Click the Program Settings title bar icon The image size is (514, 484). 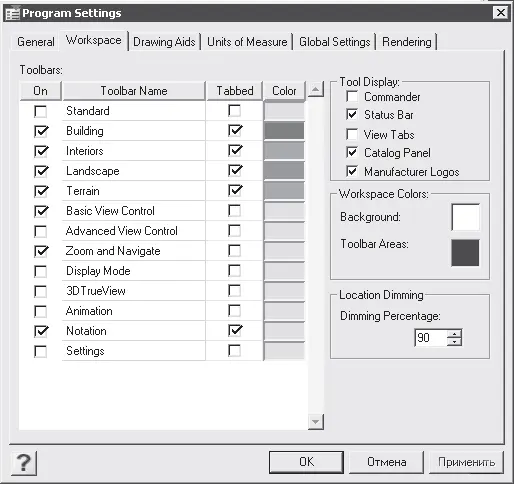point(13,13)
